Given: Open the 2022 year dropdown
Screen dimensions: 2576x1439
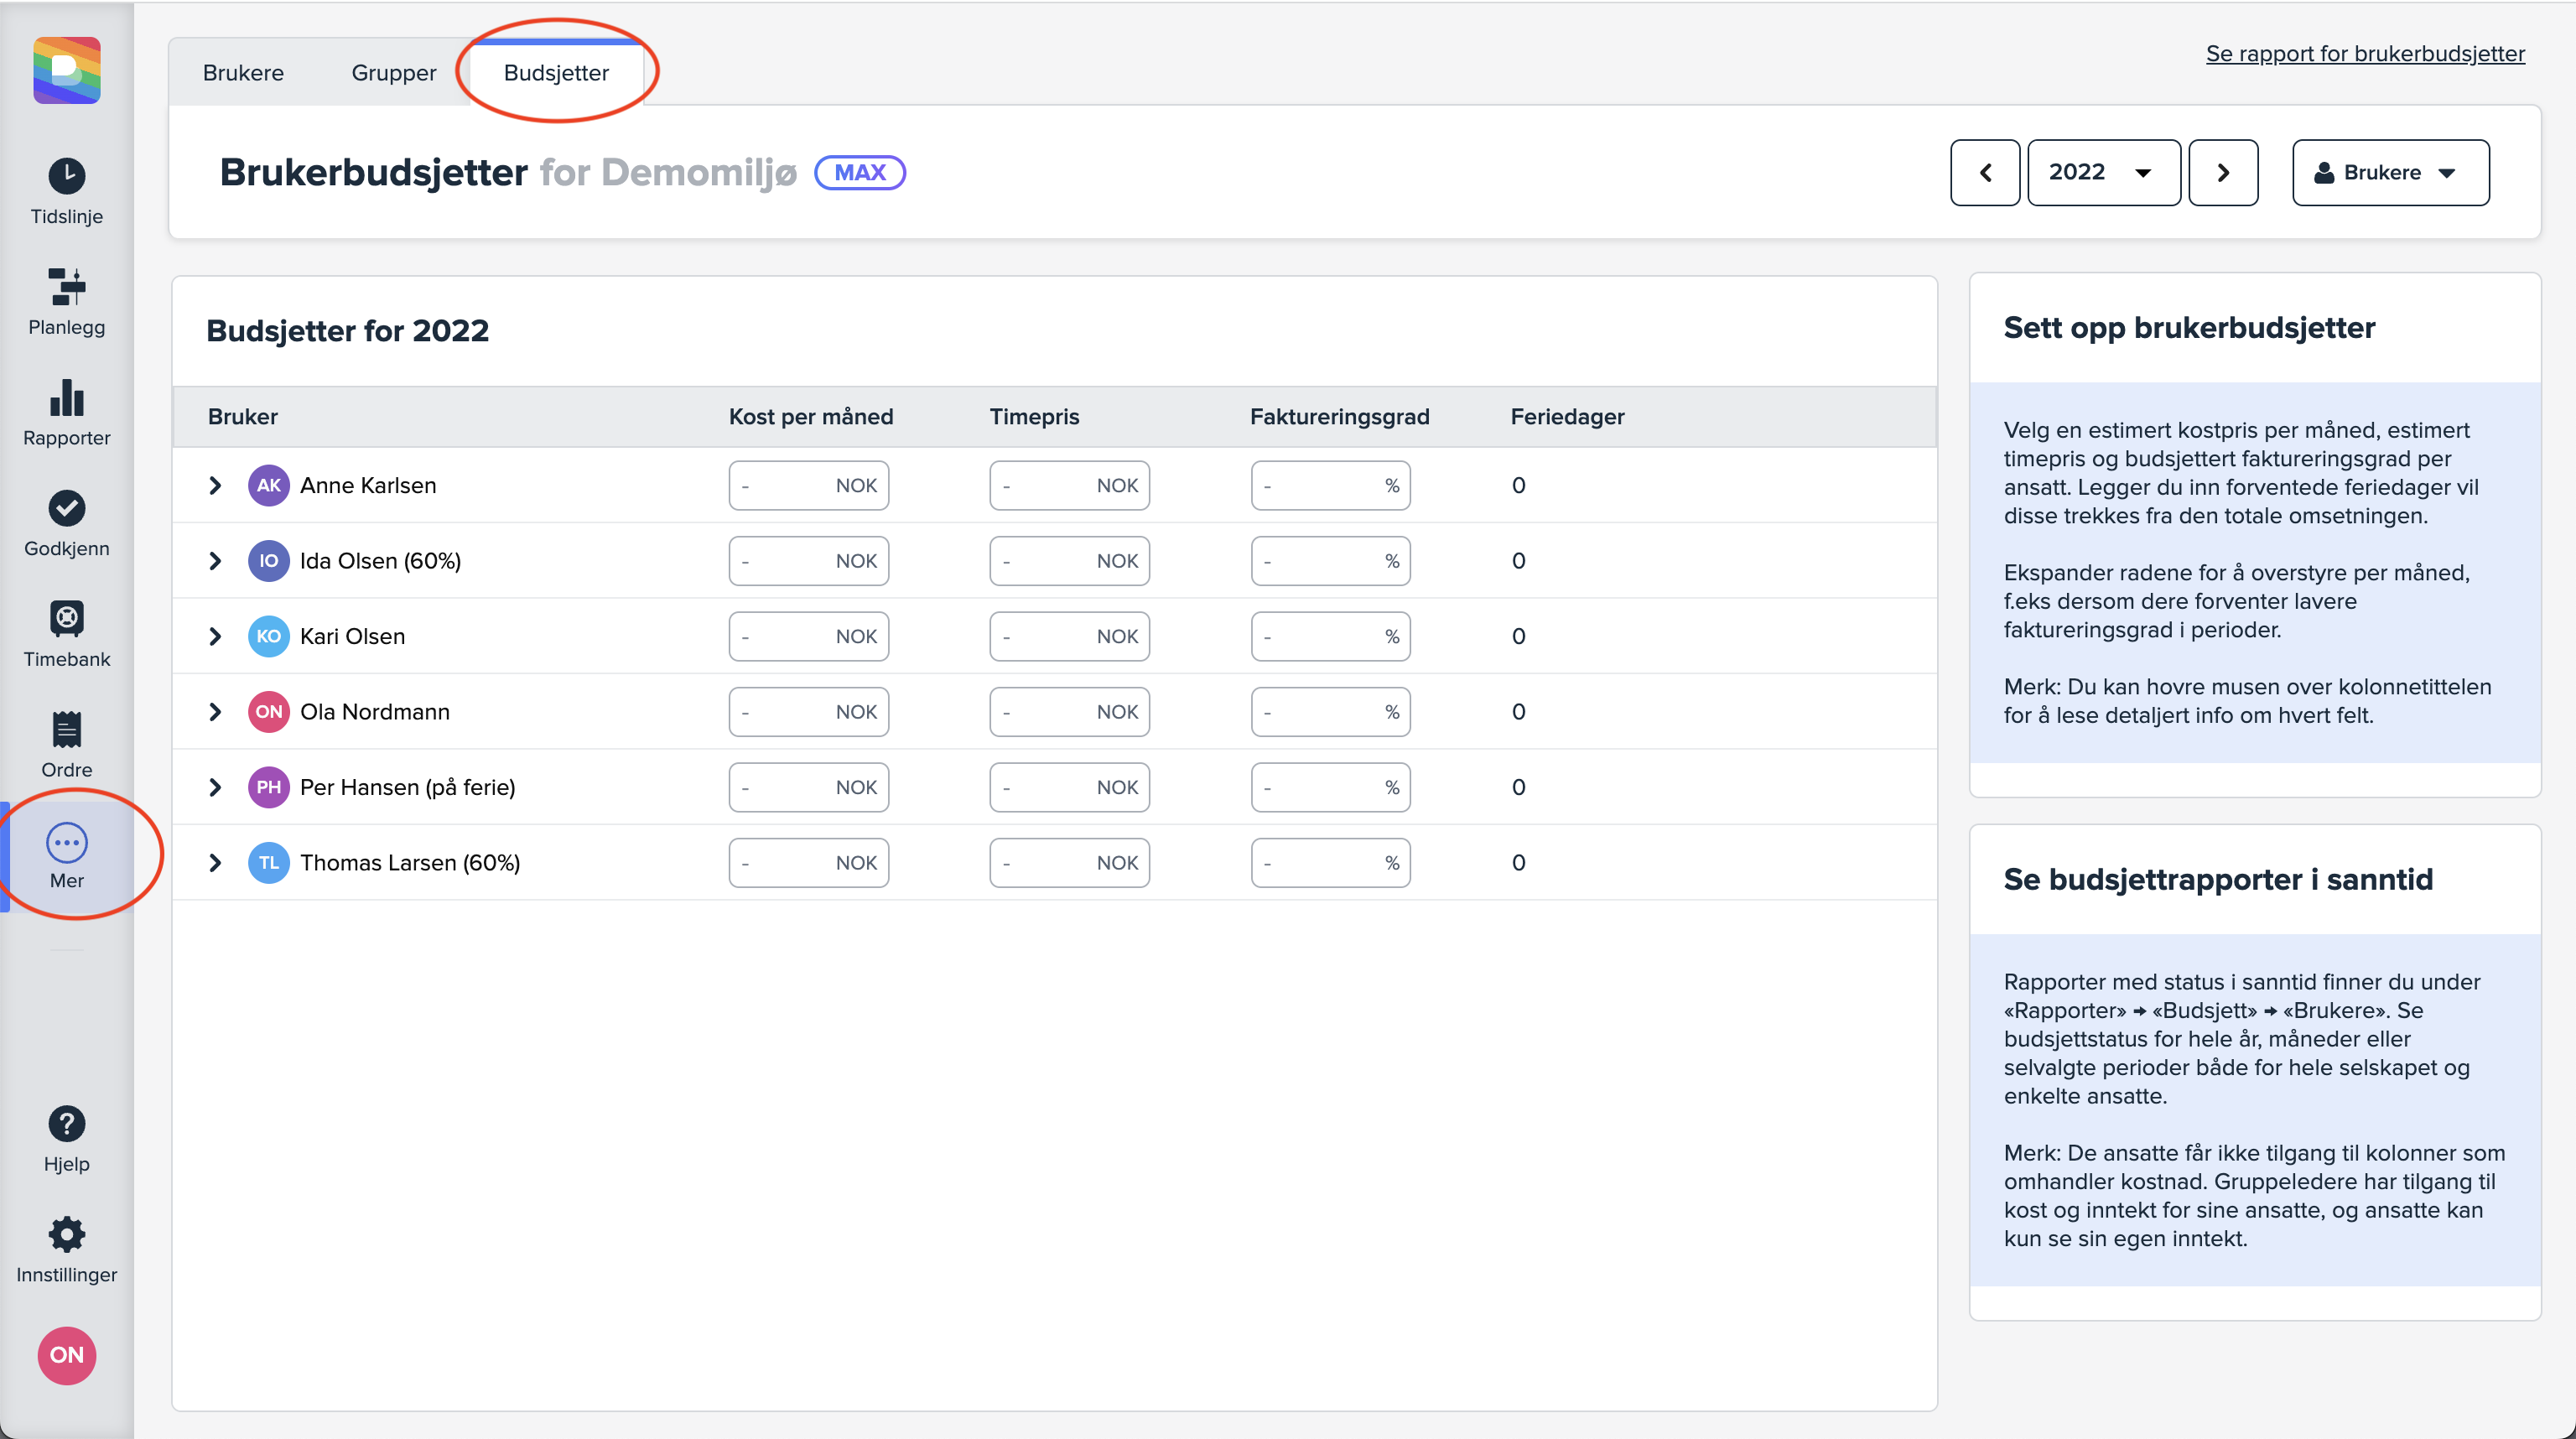Looking at the screenshot, I should (2102, 173).
